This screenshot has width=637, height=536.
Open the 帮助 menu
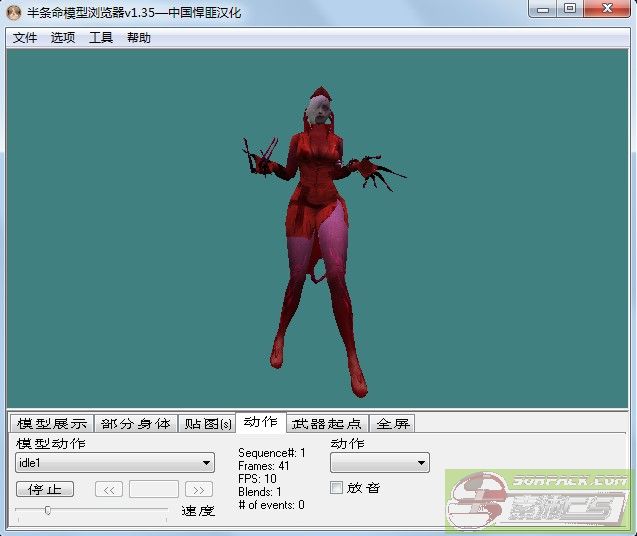[139, 38]
